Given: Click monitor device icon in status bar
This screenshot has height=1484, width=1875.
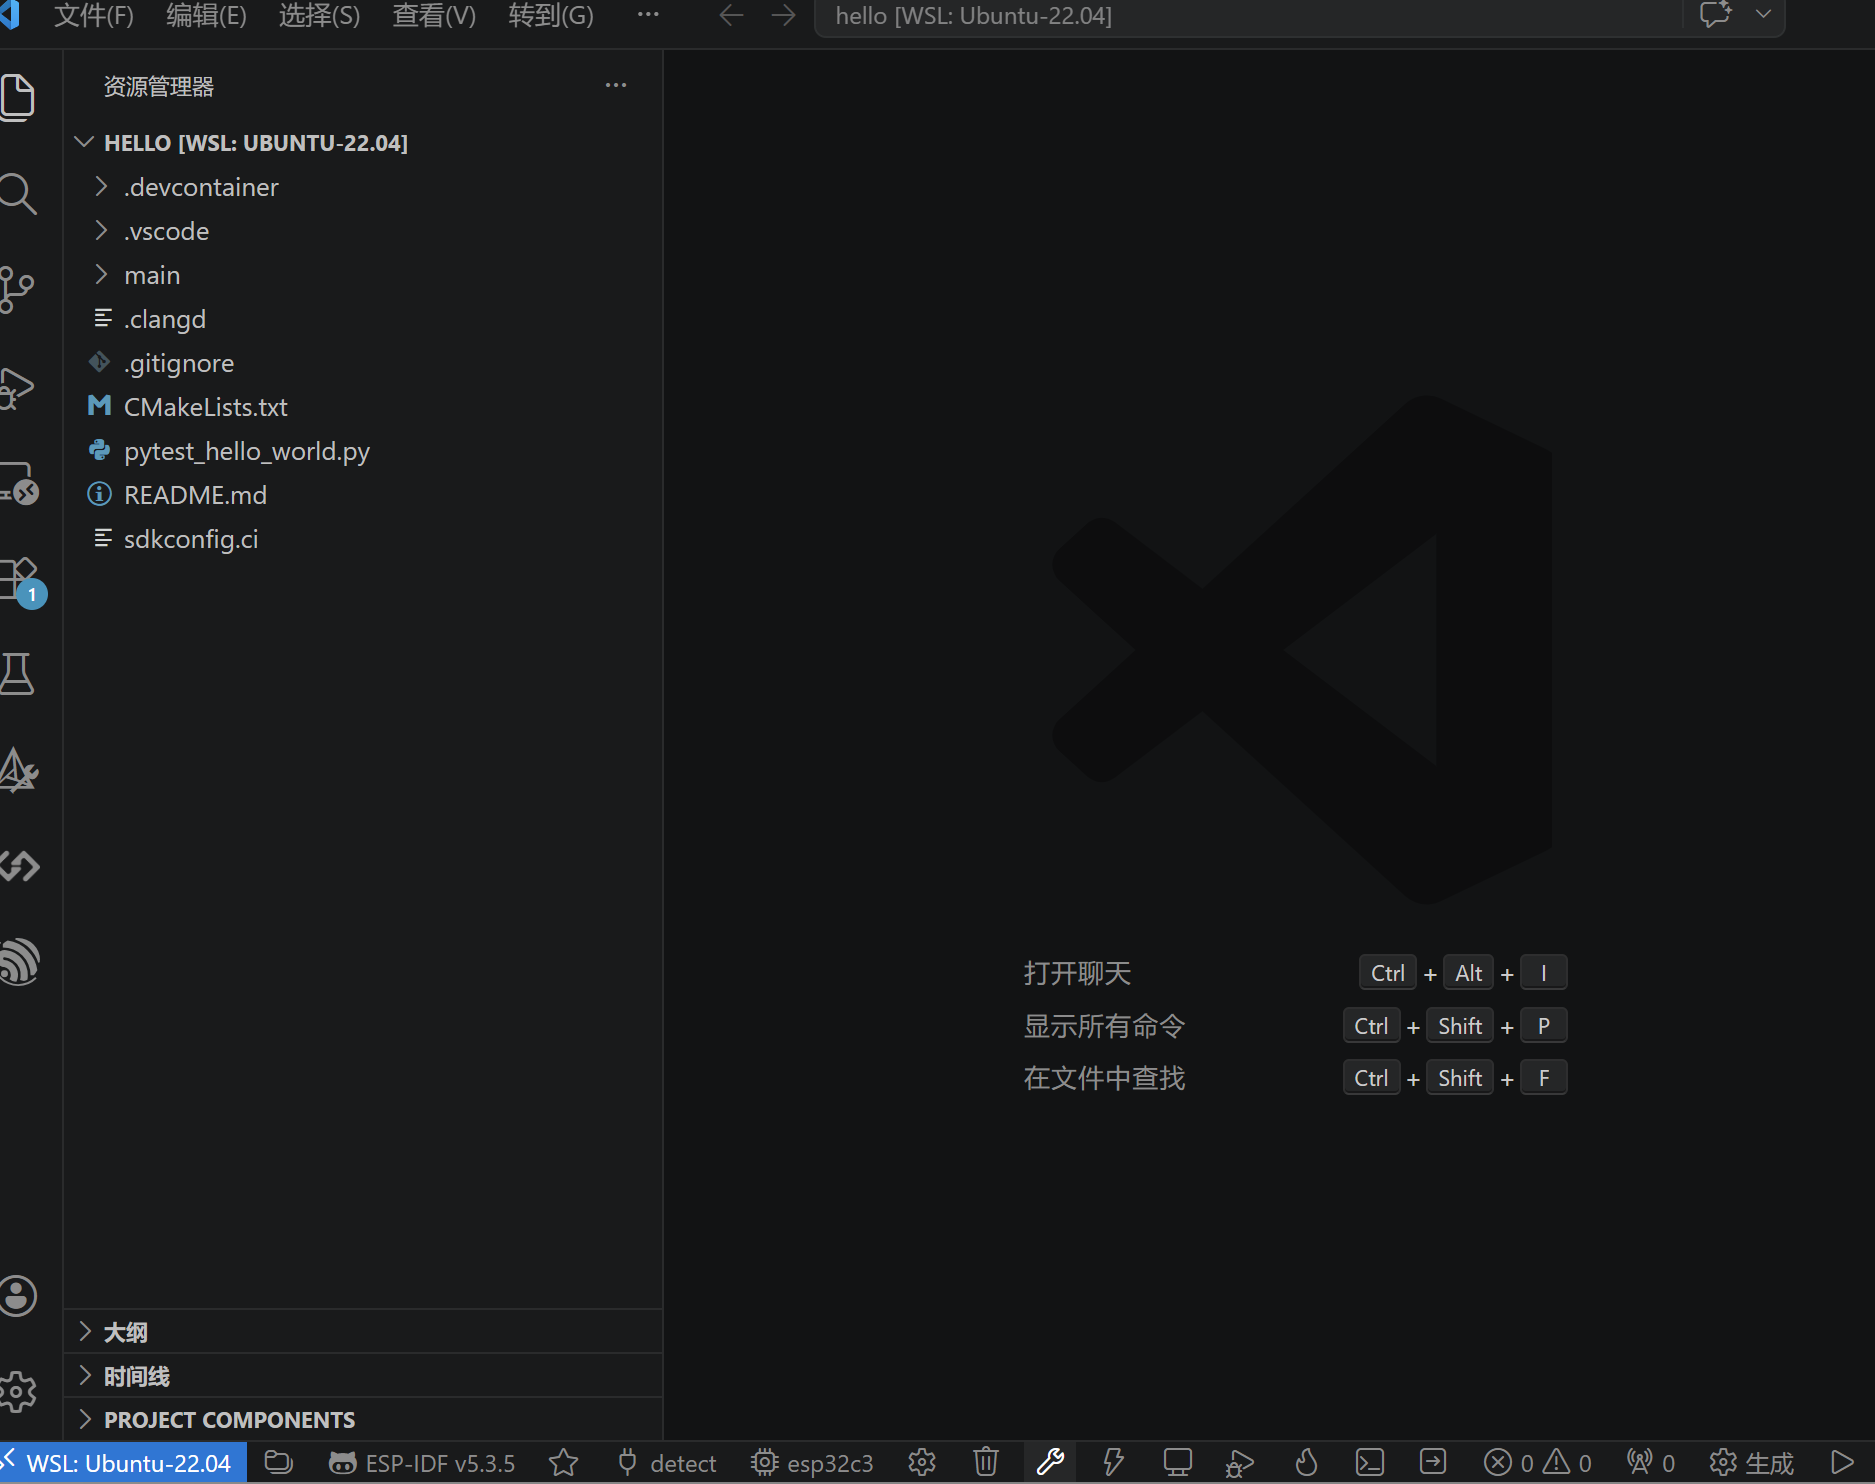Looking at the screenshot, I should tap(1178, 1463).
